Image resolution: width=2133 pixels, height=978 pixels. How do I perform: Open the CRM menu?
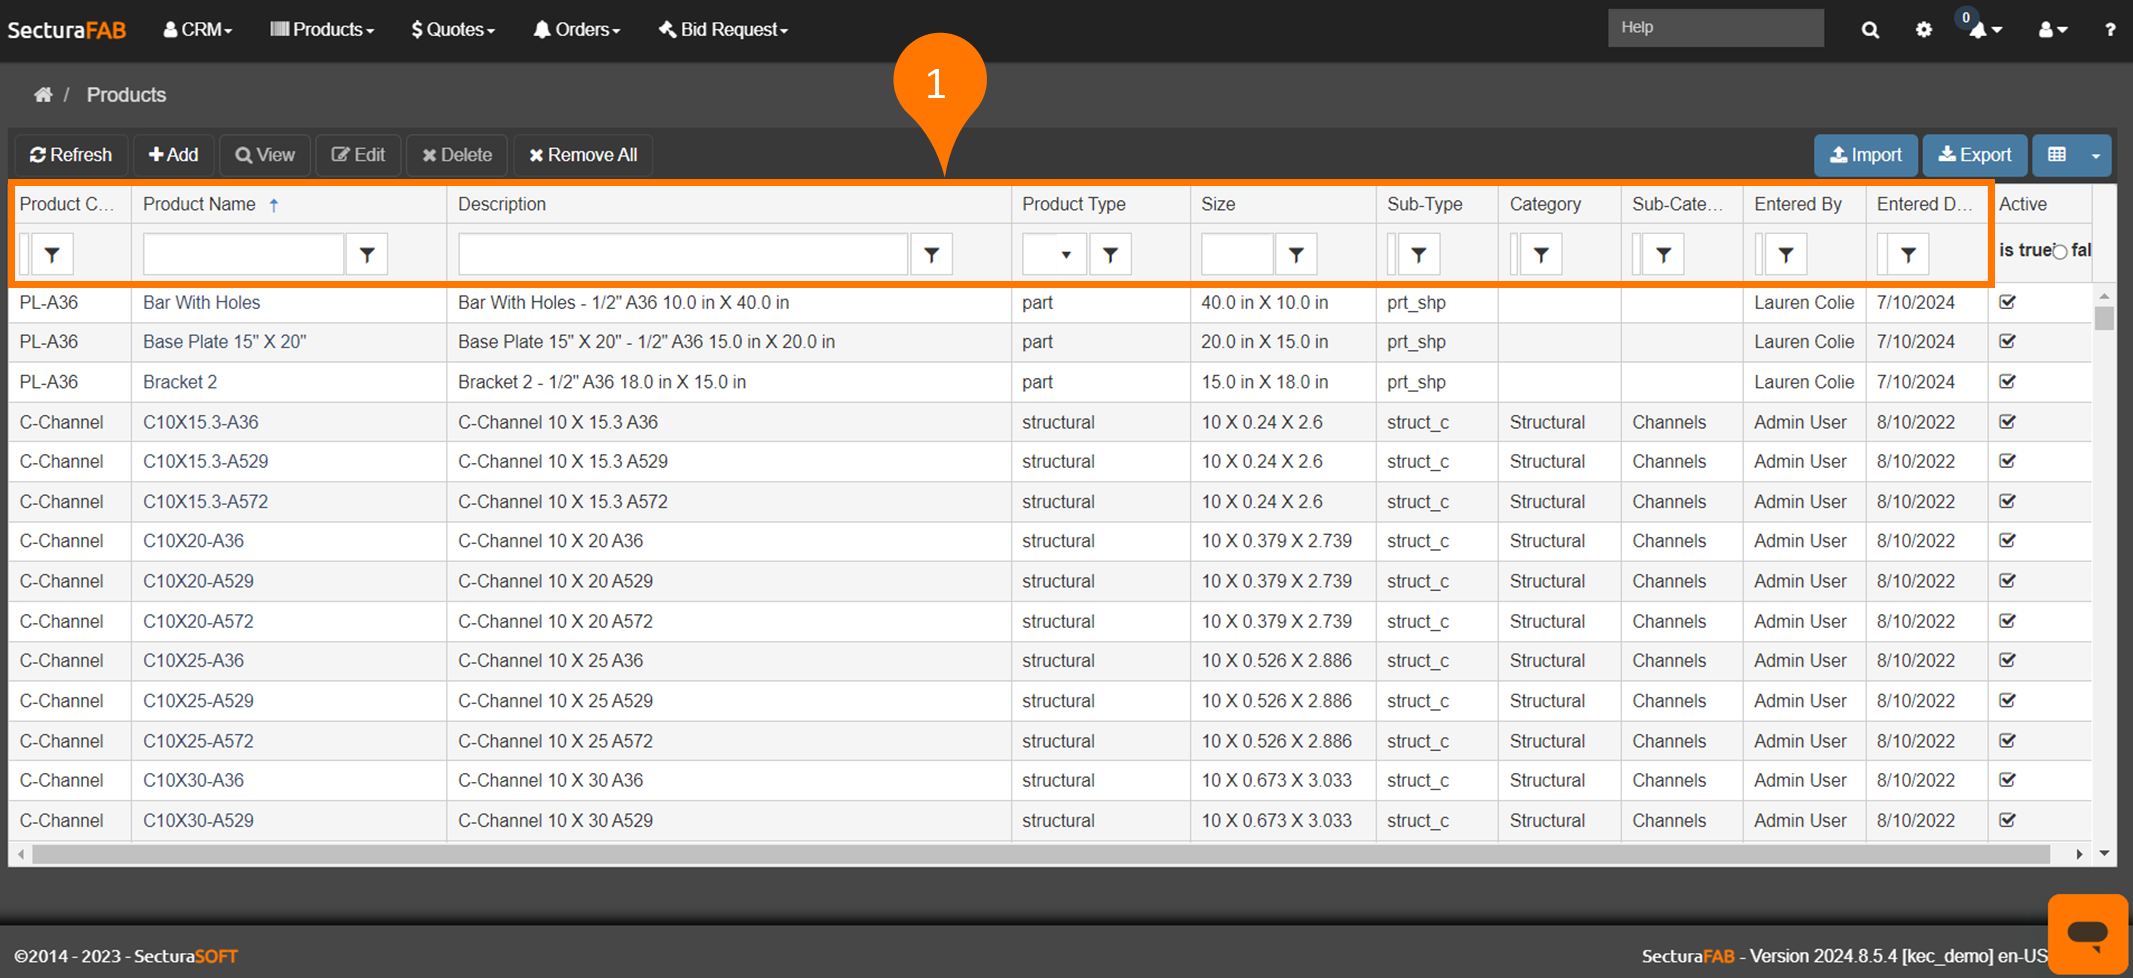coord(198,30)
